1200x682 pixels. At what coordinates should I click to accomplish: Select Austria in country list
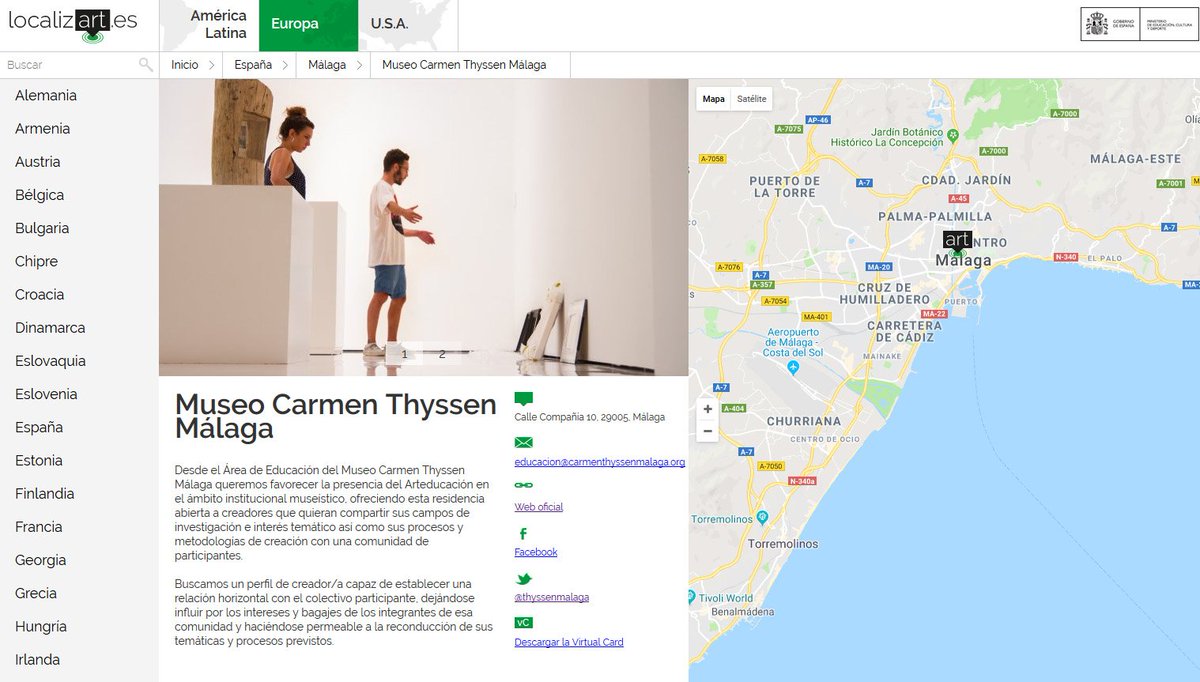click(38, 162)
